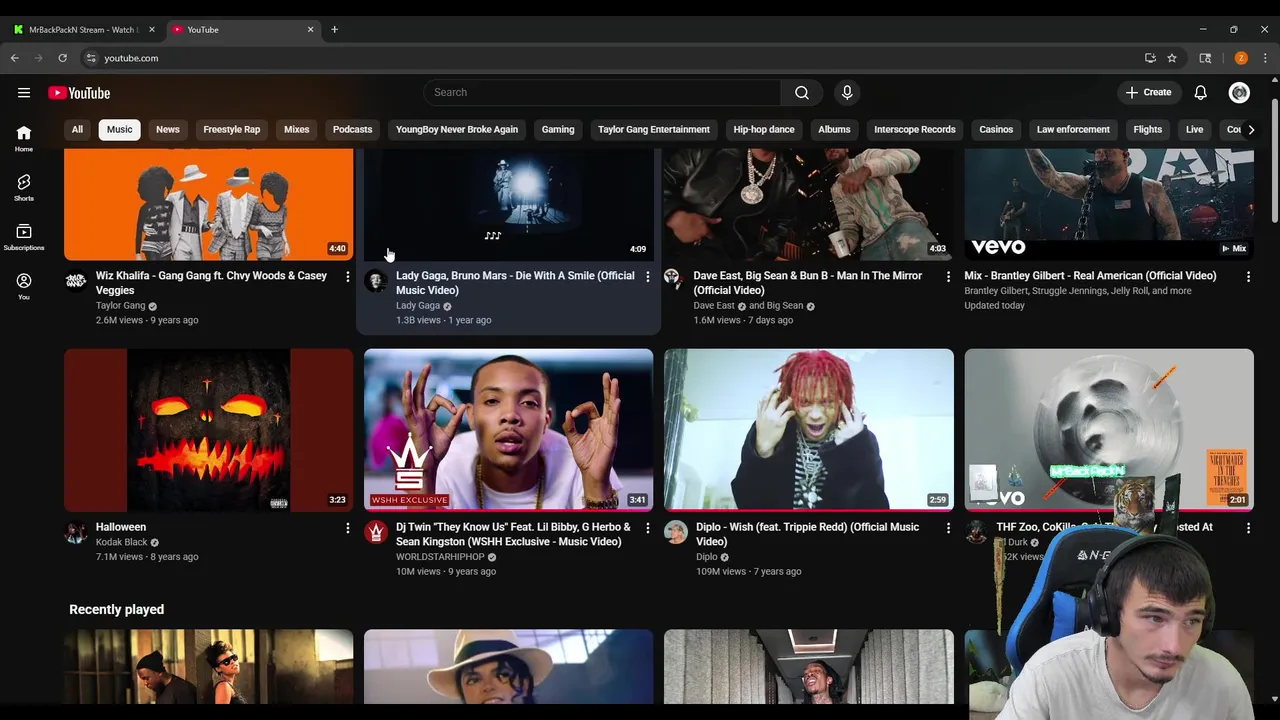Select the Flights chip
The image size is (1280, 720).
pyautogui.click(x=1148, y=129)
